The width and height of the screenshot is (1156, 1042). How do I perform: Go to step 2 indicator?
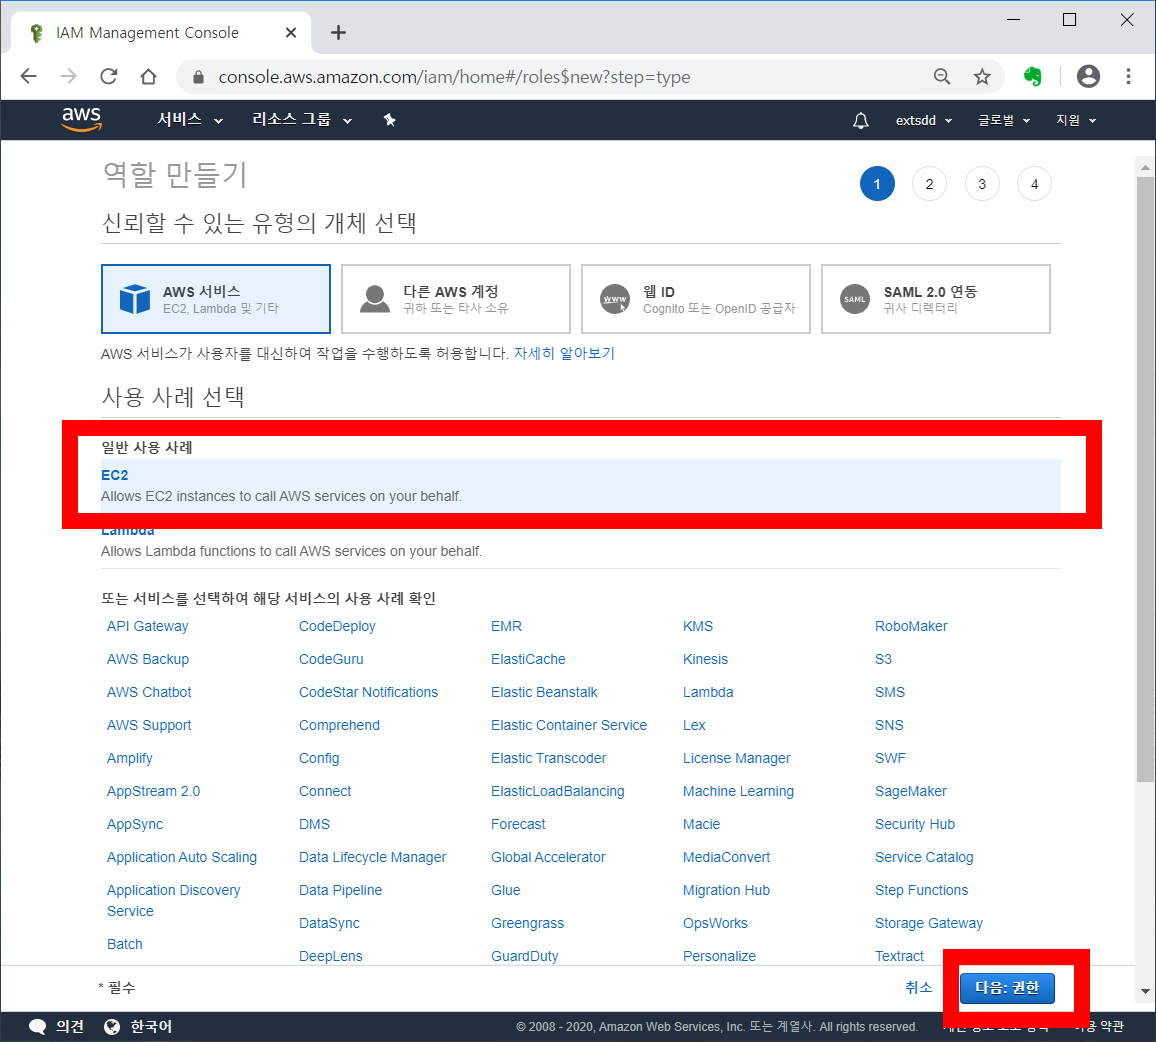click(x=929, y=184)
